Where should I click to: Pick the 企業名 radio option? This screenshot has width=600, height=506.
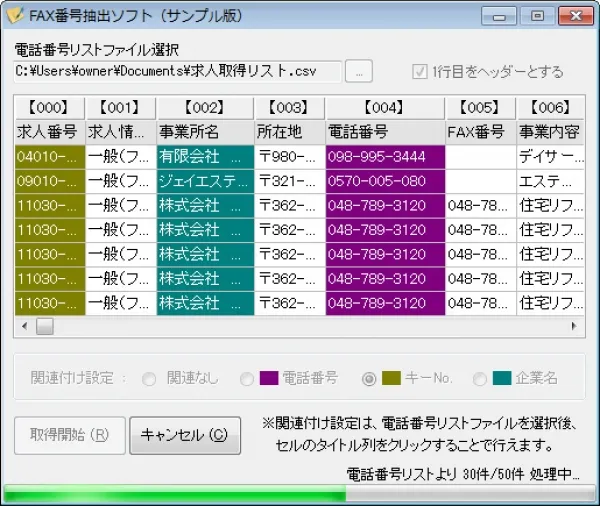pos(480,379)
